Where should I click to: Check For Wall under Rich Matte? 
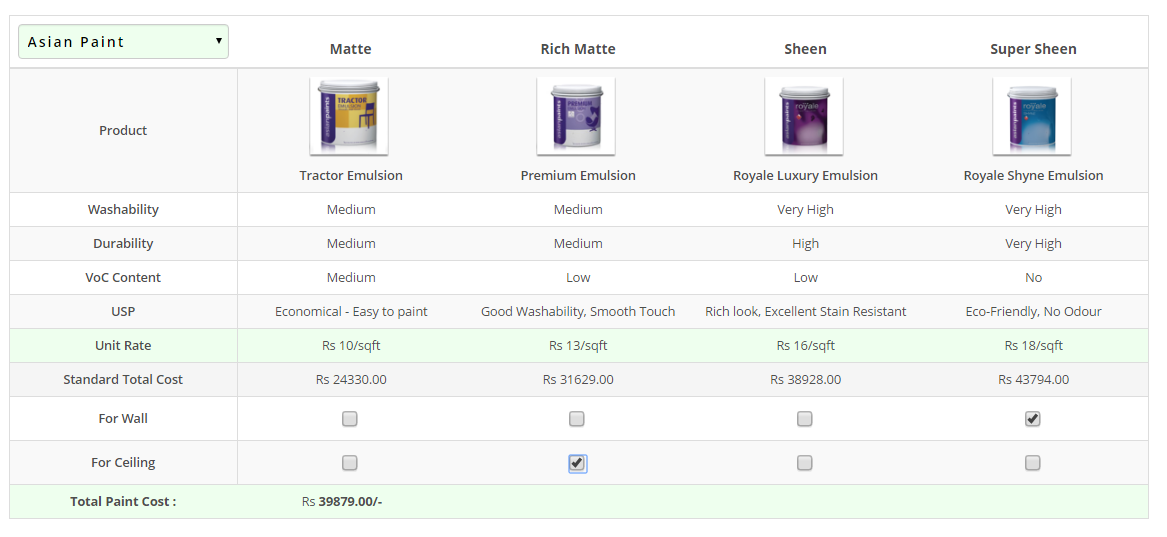pos(577,419)
